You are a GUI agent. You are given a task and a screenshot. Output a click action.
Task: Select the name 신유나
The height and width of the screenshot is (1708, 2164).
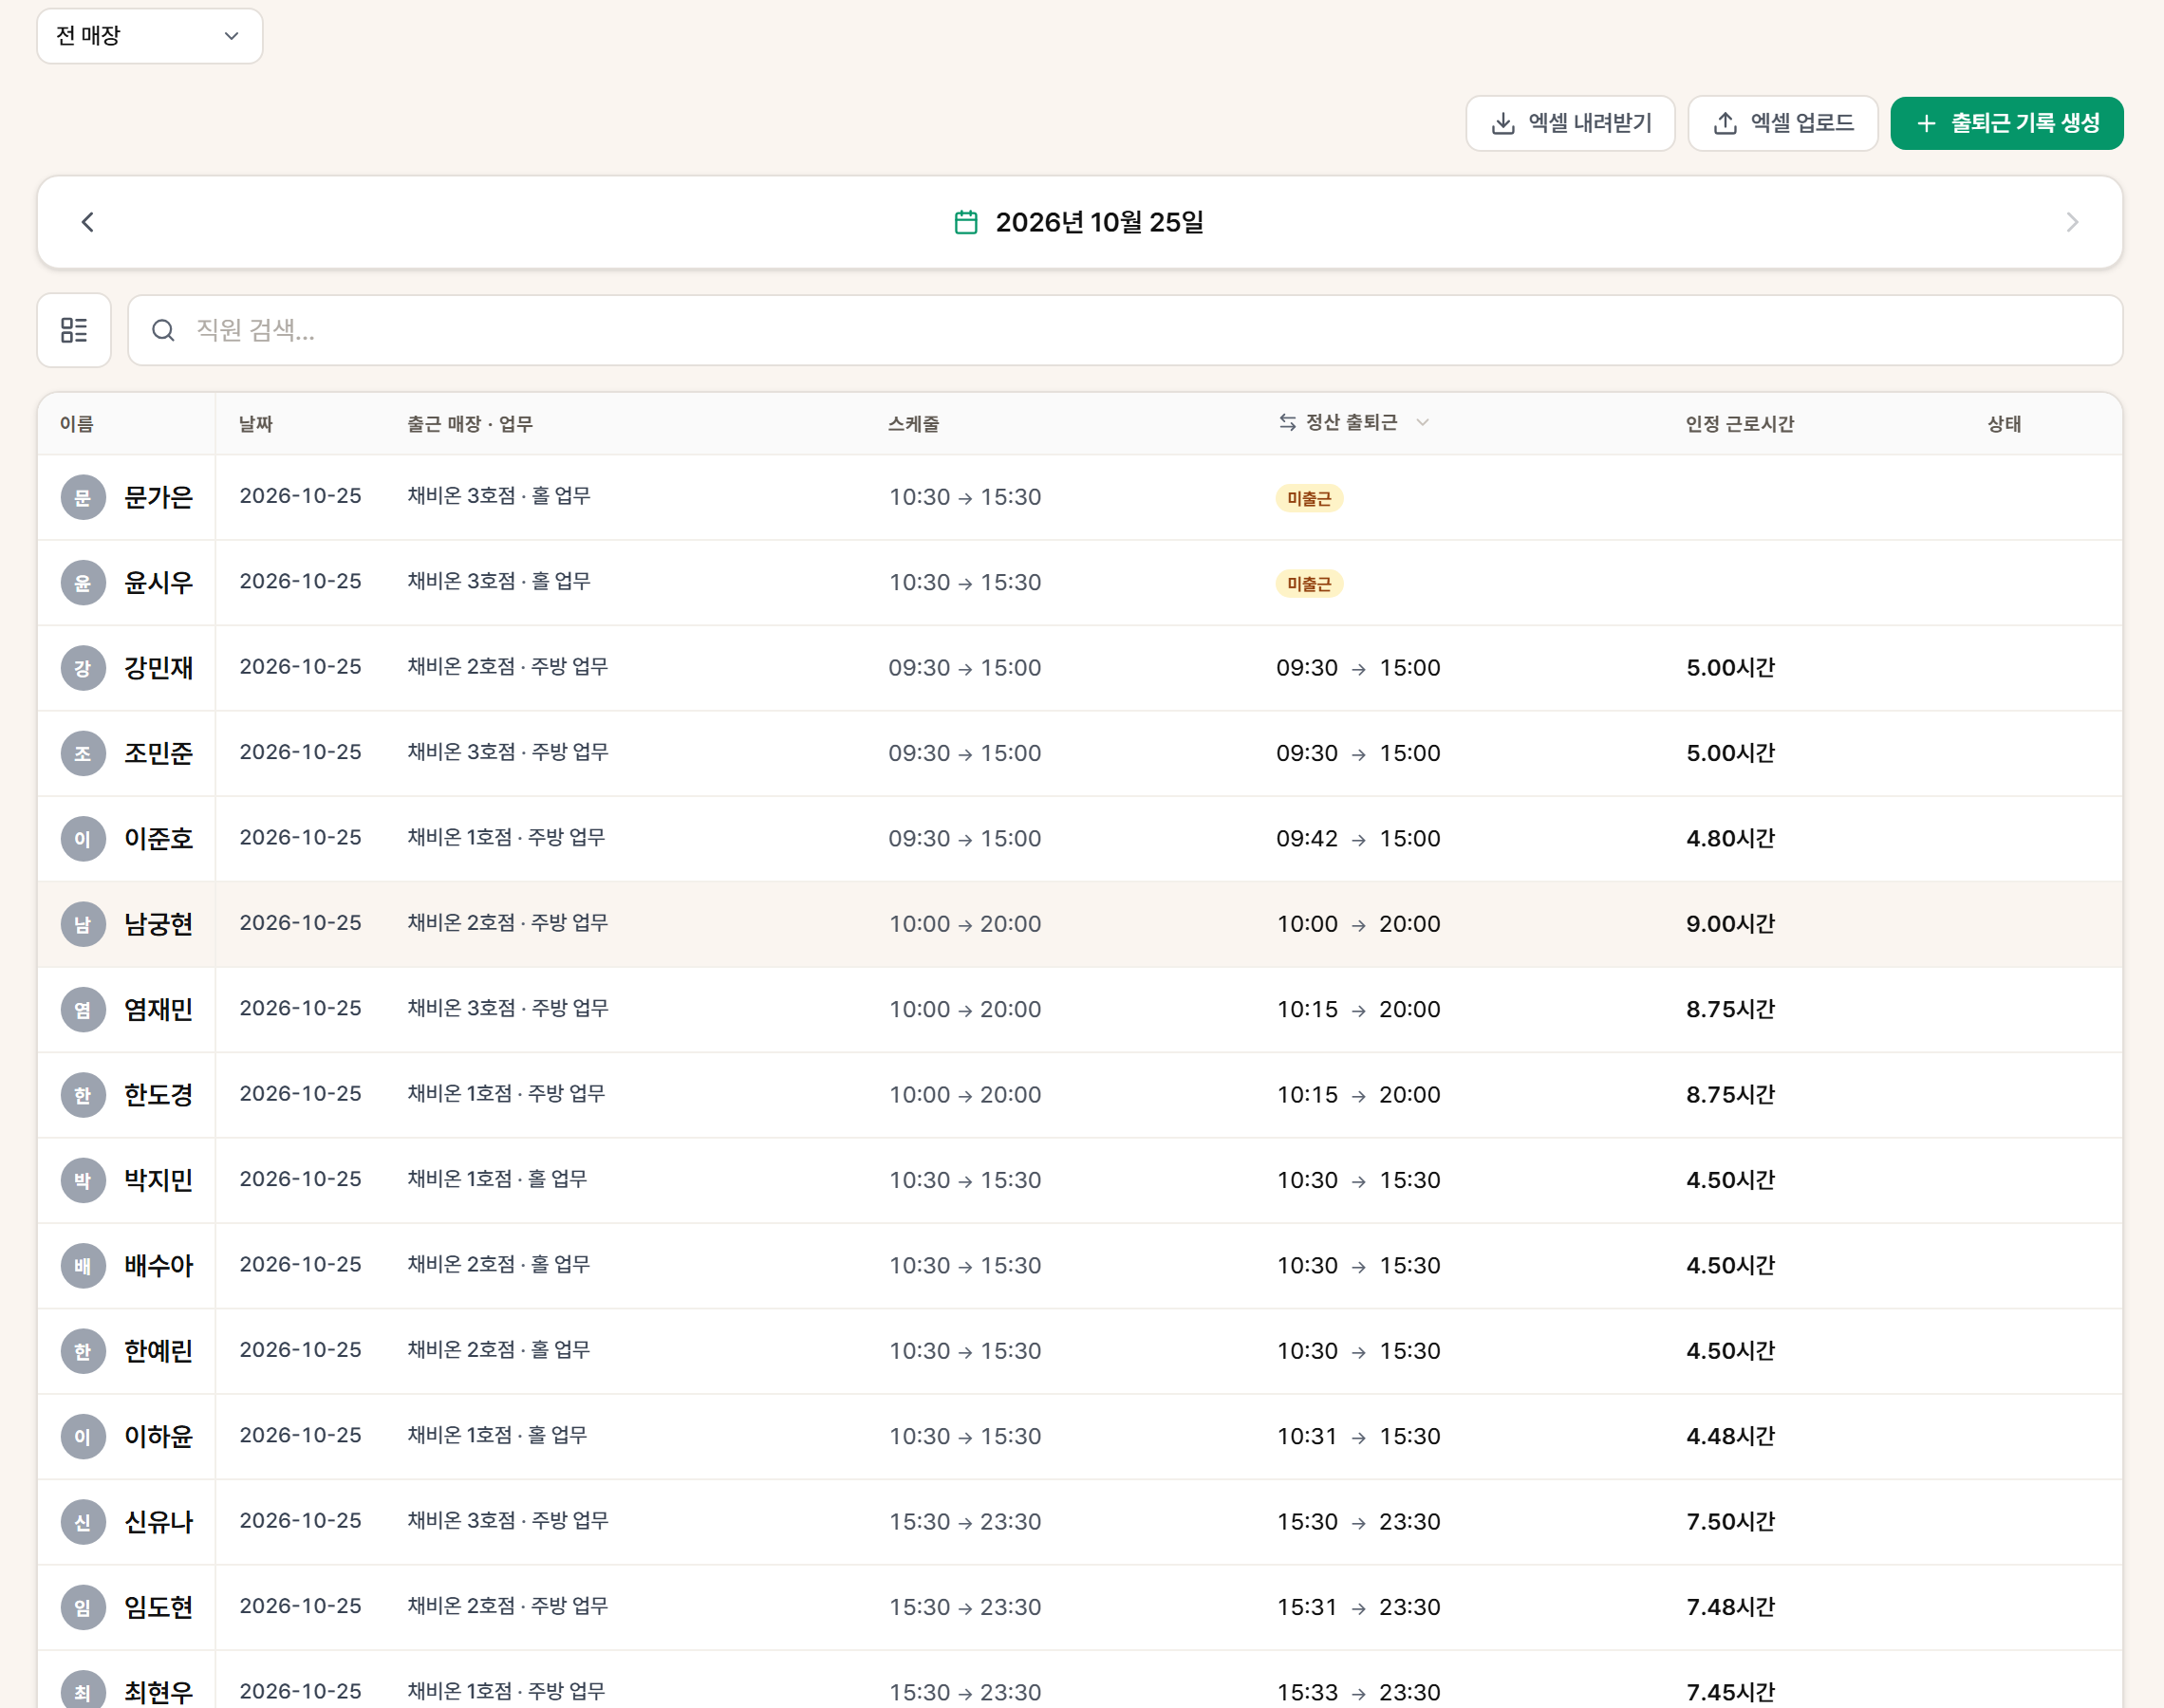tap(158, 1522)
